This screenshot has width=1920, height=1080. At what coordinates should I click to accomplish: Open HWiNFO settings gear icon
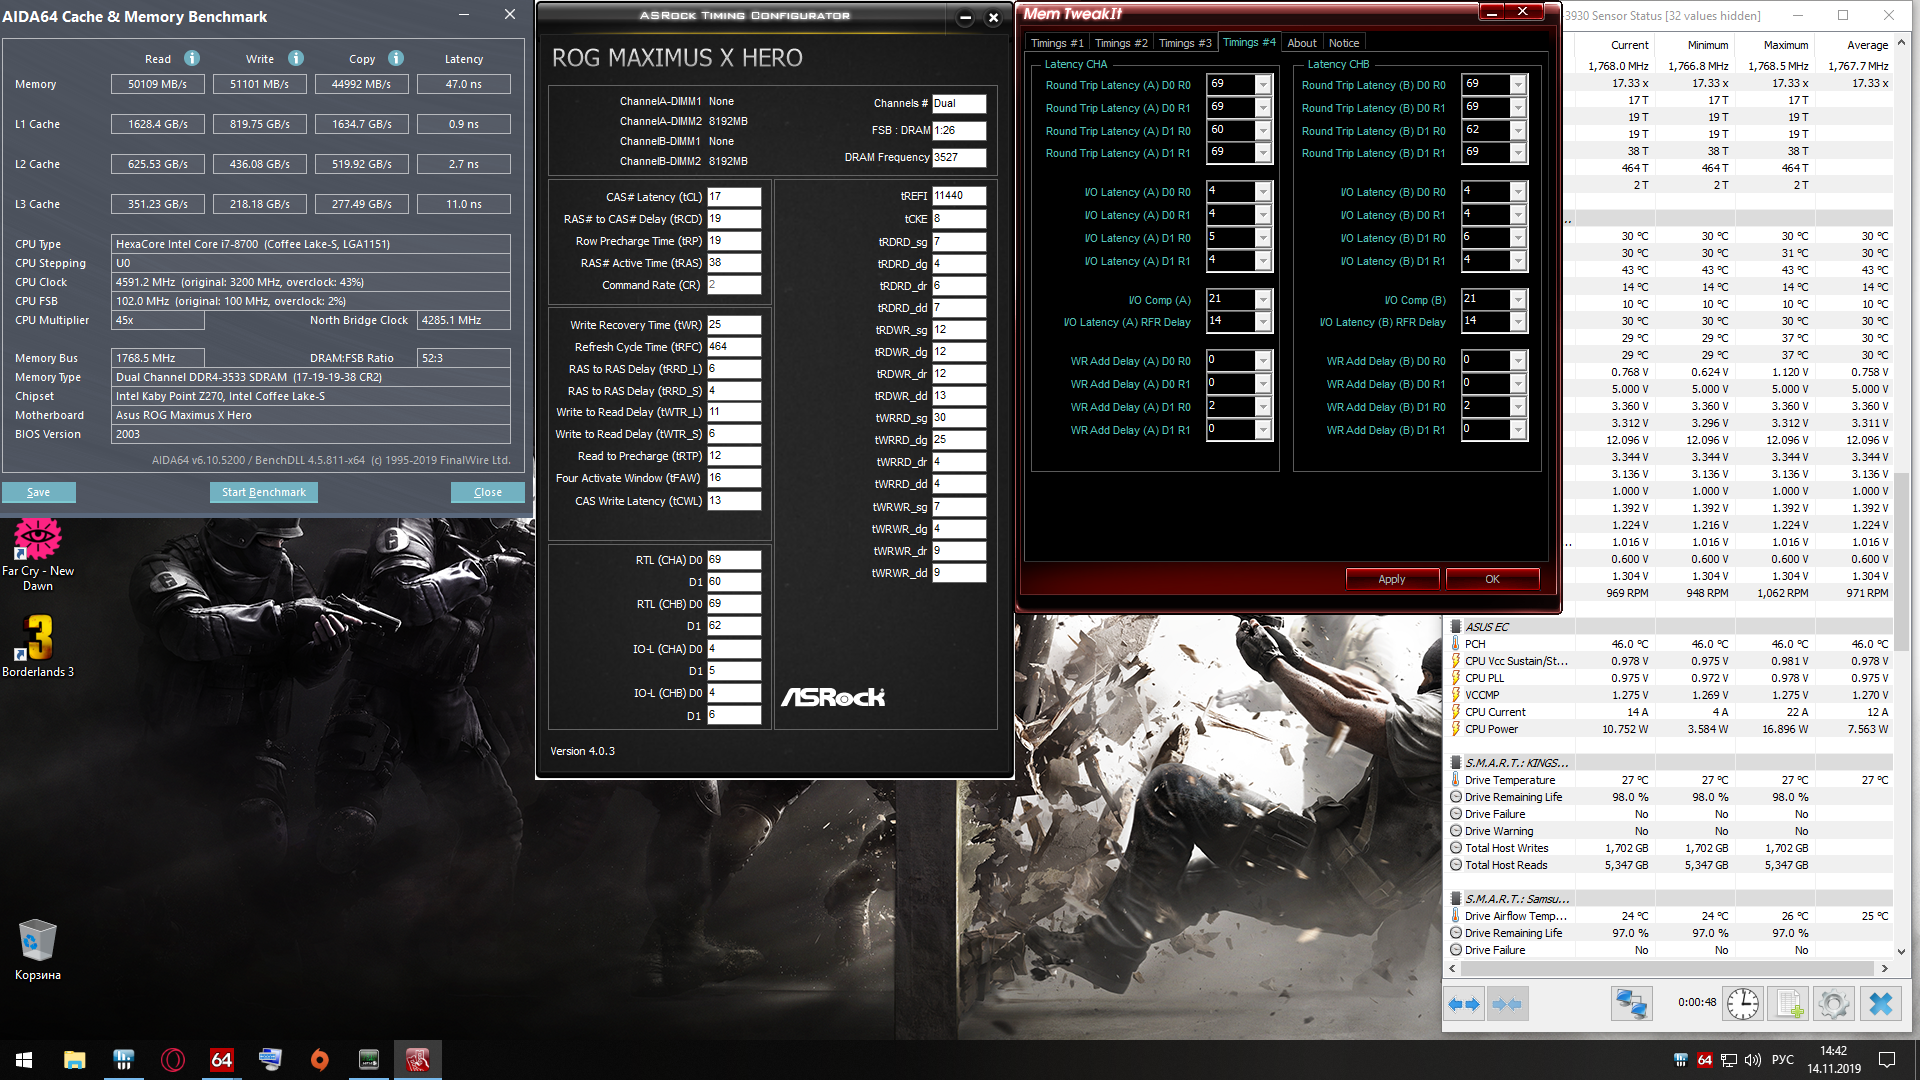(x=1833, y=1003)
